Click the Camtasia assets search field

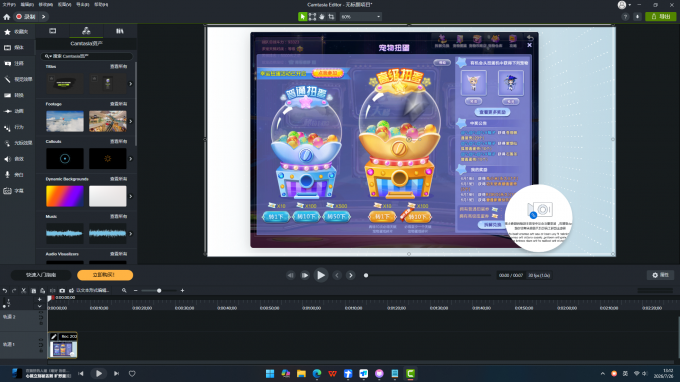87,56
